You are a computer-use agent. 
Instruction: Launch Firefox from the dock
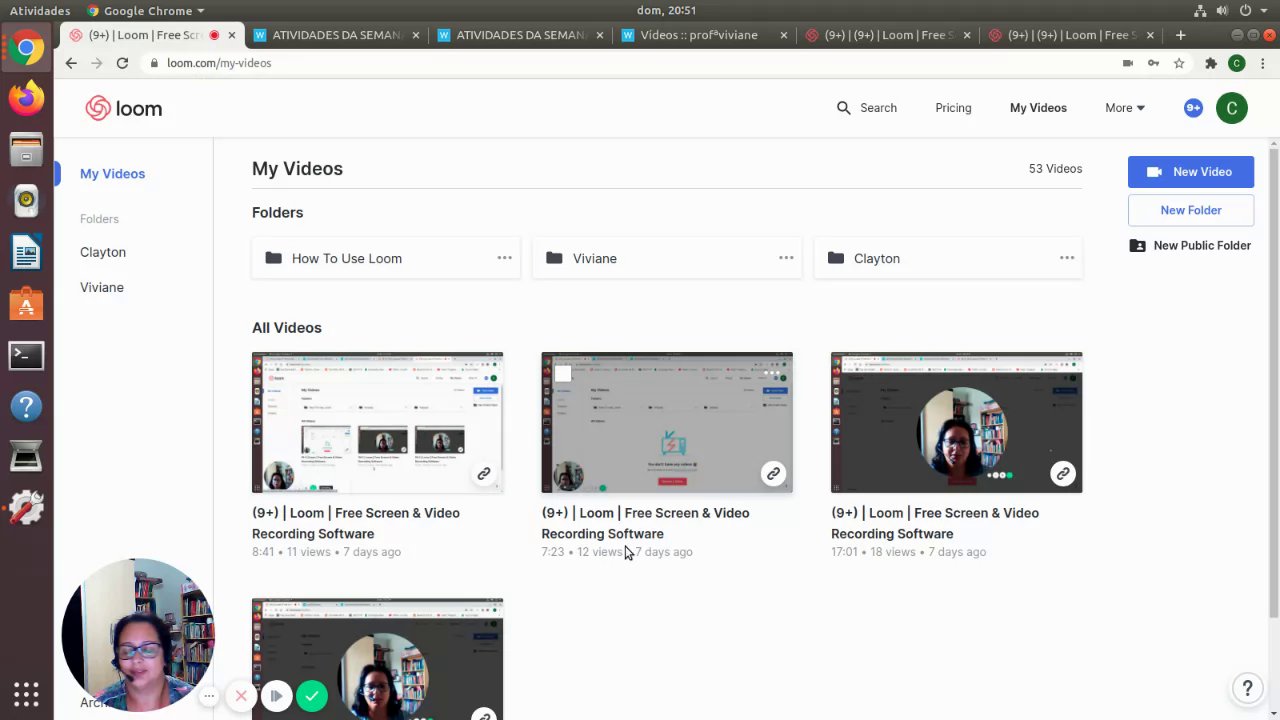26,98
